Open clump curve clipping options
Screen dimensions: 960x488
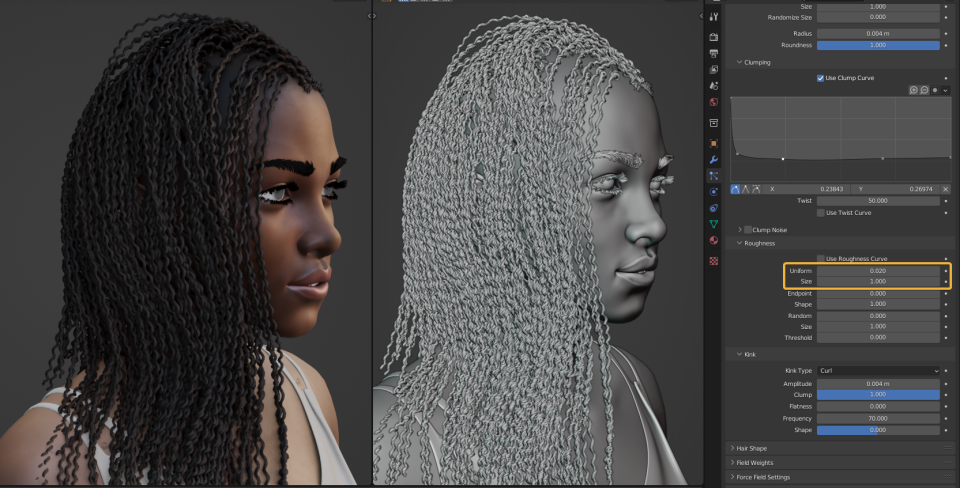pos(935,90)
